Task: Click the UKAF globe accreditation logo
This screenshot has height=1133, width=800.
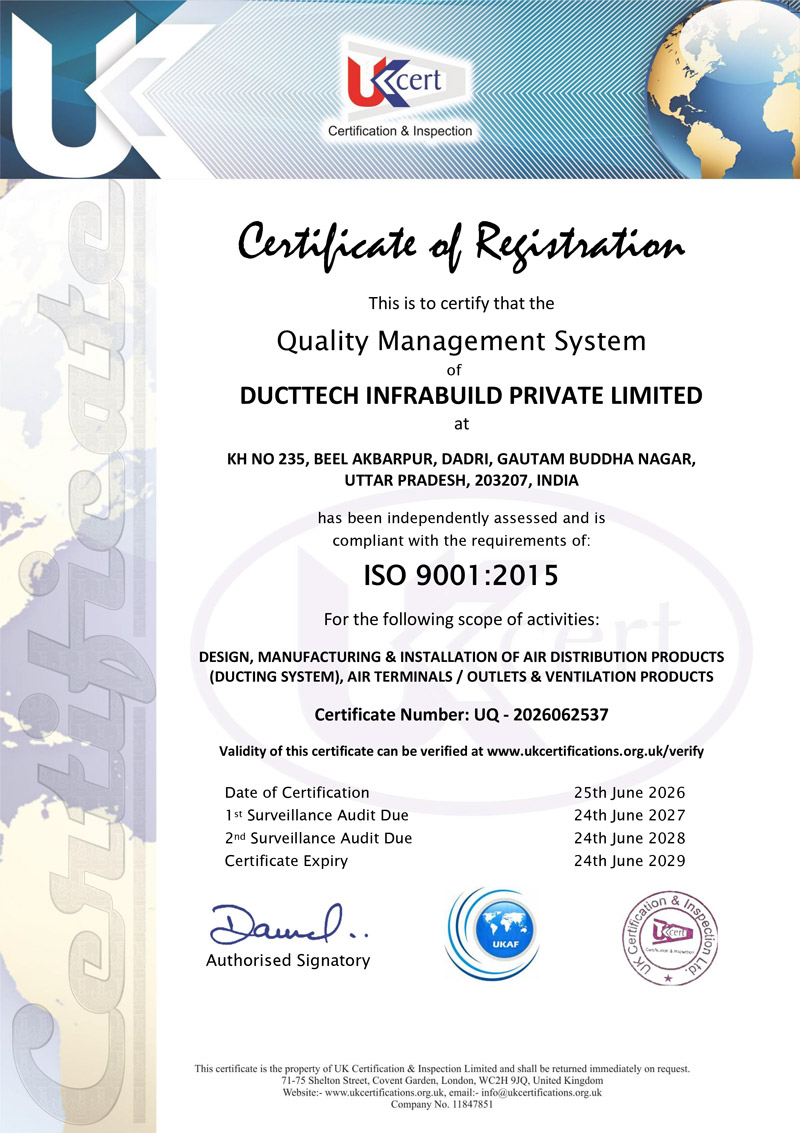Action: [x=493, y=934]
